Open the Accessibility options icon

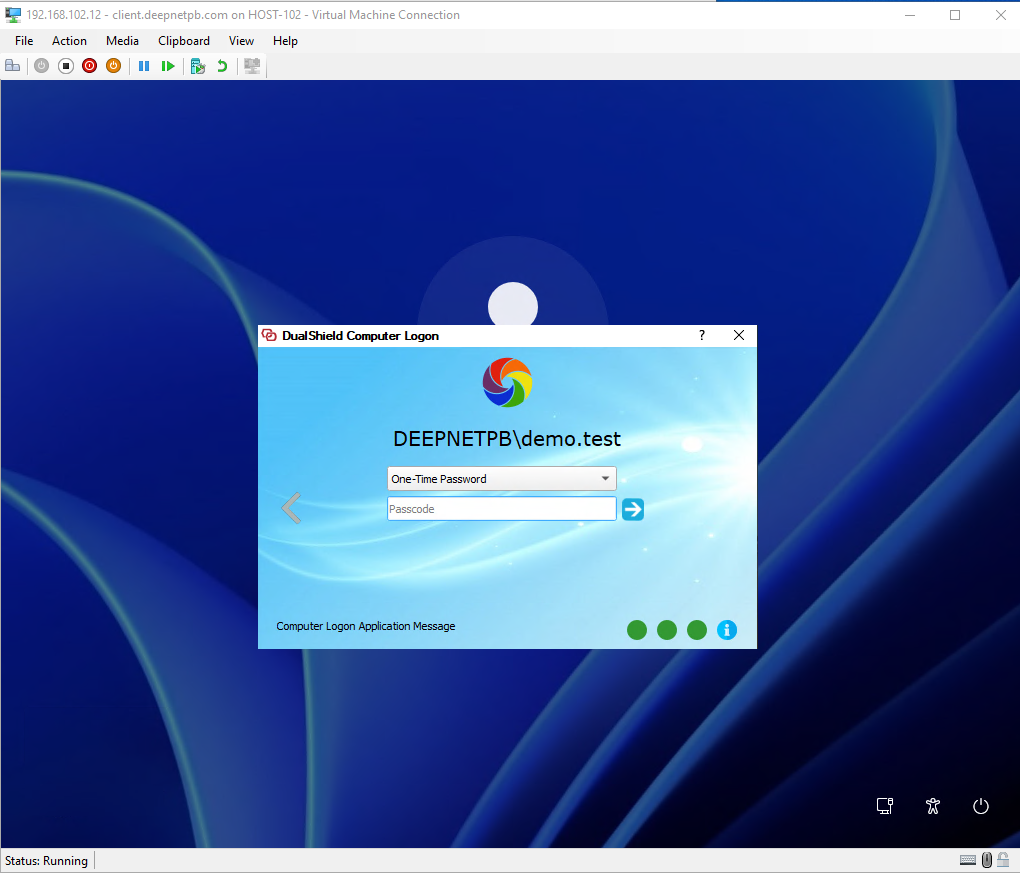pos(933,806)
